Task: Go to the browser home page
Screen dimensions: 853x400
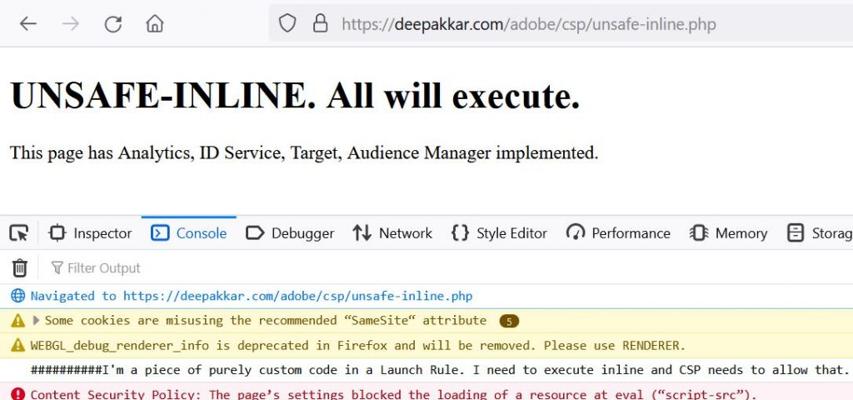Action: pyautogui.click(x=154, y=24)
